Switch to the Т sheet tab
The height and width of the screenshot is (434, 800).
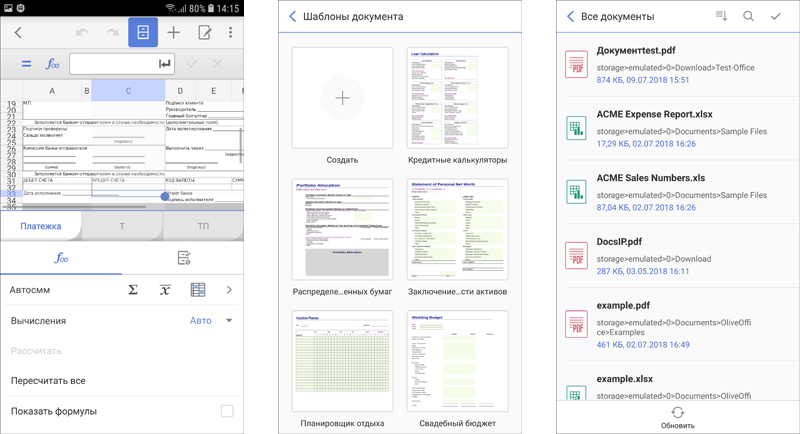click(122, 226)
